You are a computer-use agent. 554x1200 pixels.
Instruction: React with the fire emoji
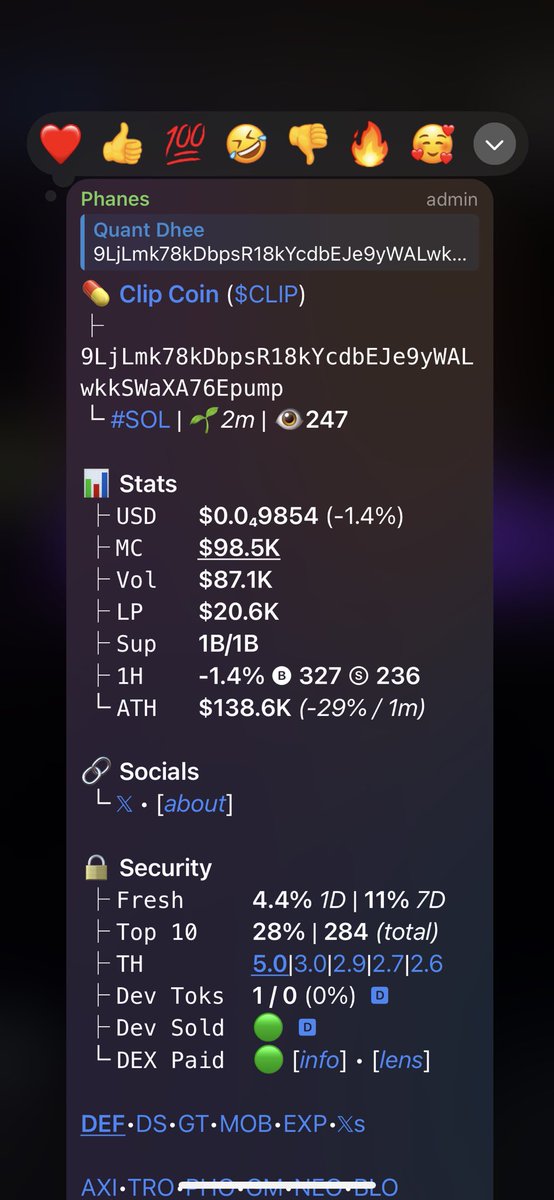tap(369, 146)
